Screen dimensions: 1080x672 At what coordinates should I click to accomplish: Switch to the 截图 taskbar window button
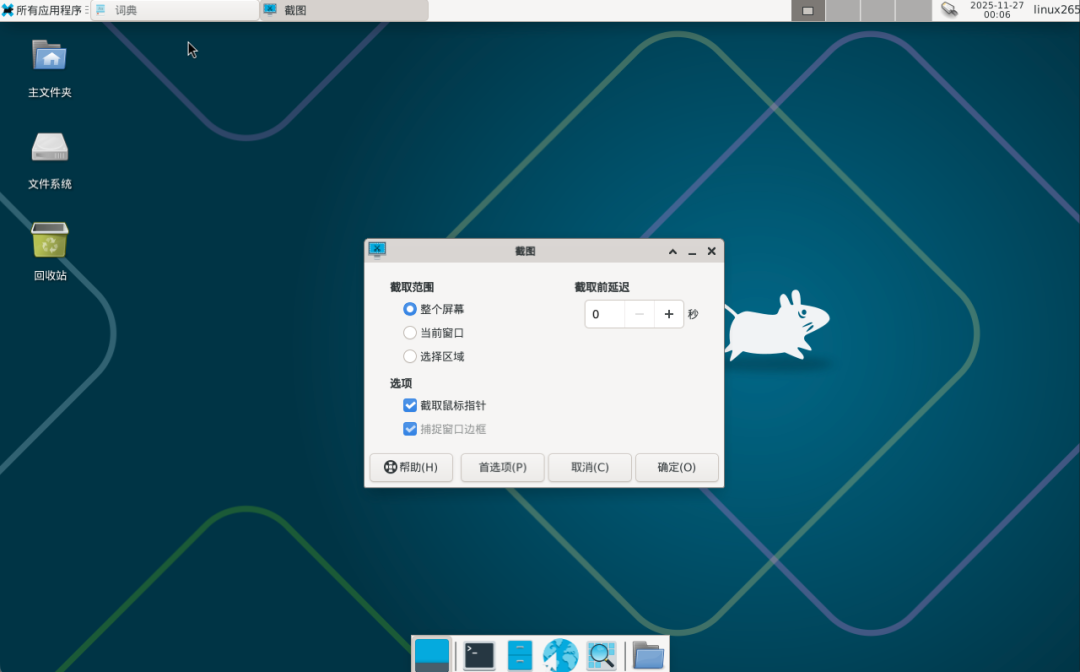pyautogui.click(x=344, y=10)
